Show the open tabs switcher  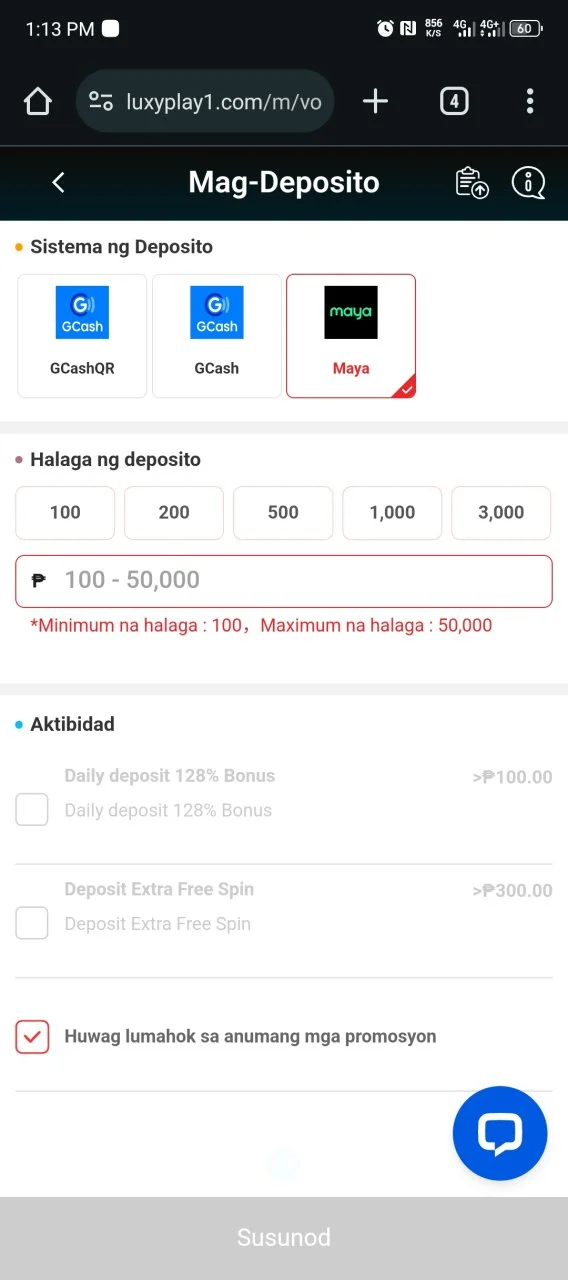click(x=454, y=101)
